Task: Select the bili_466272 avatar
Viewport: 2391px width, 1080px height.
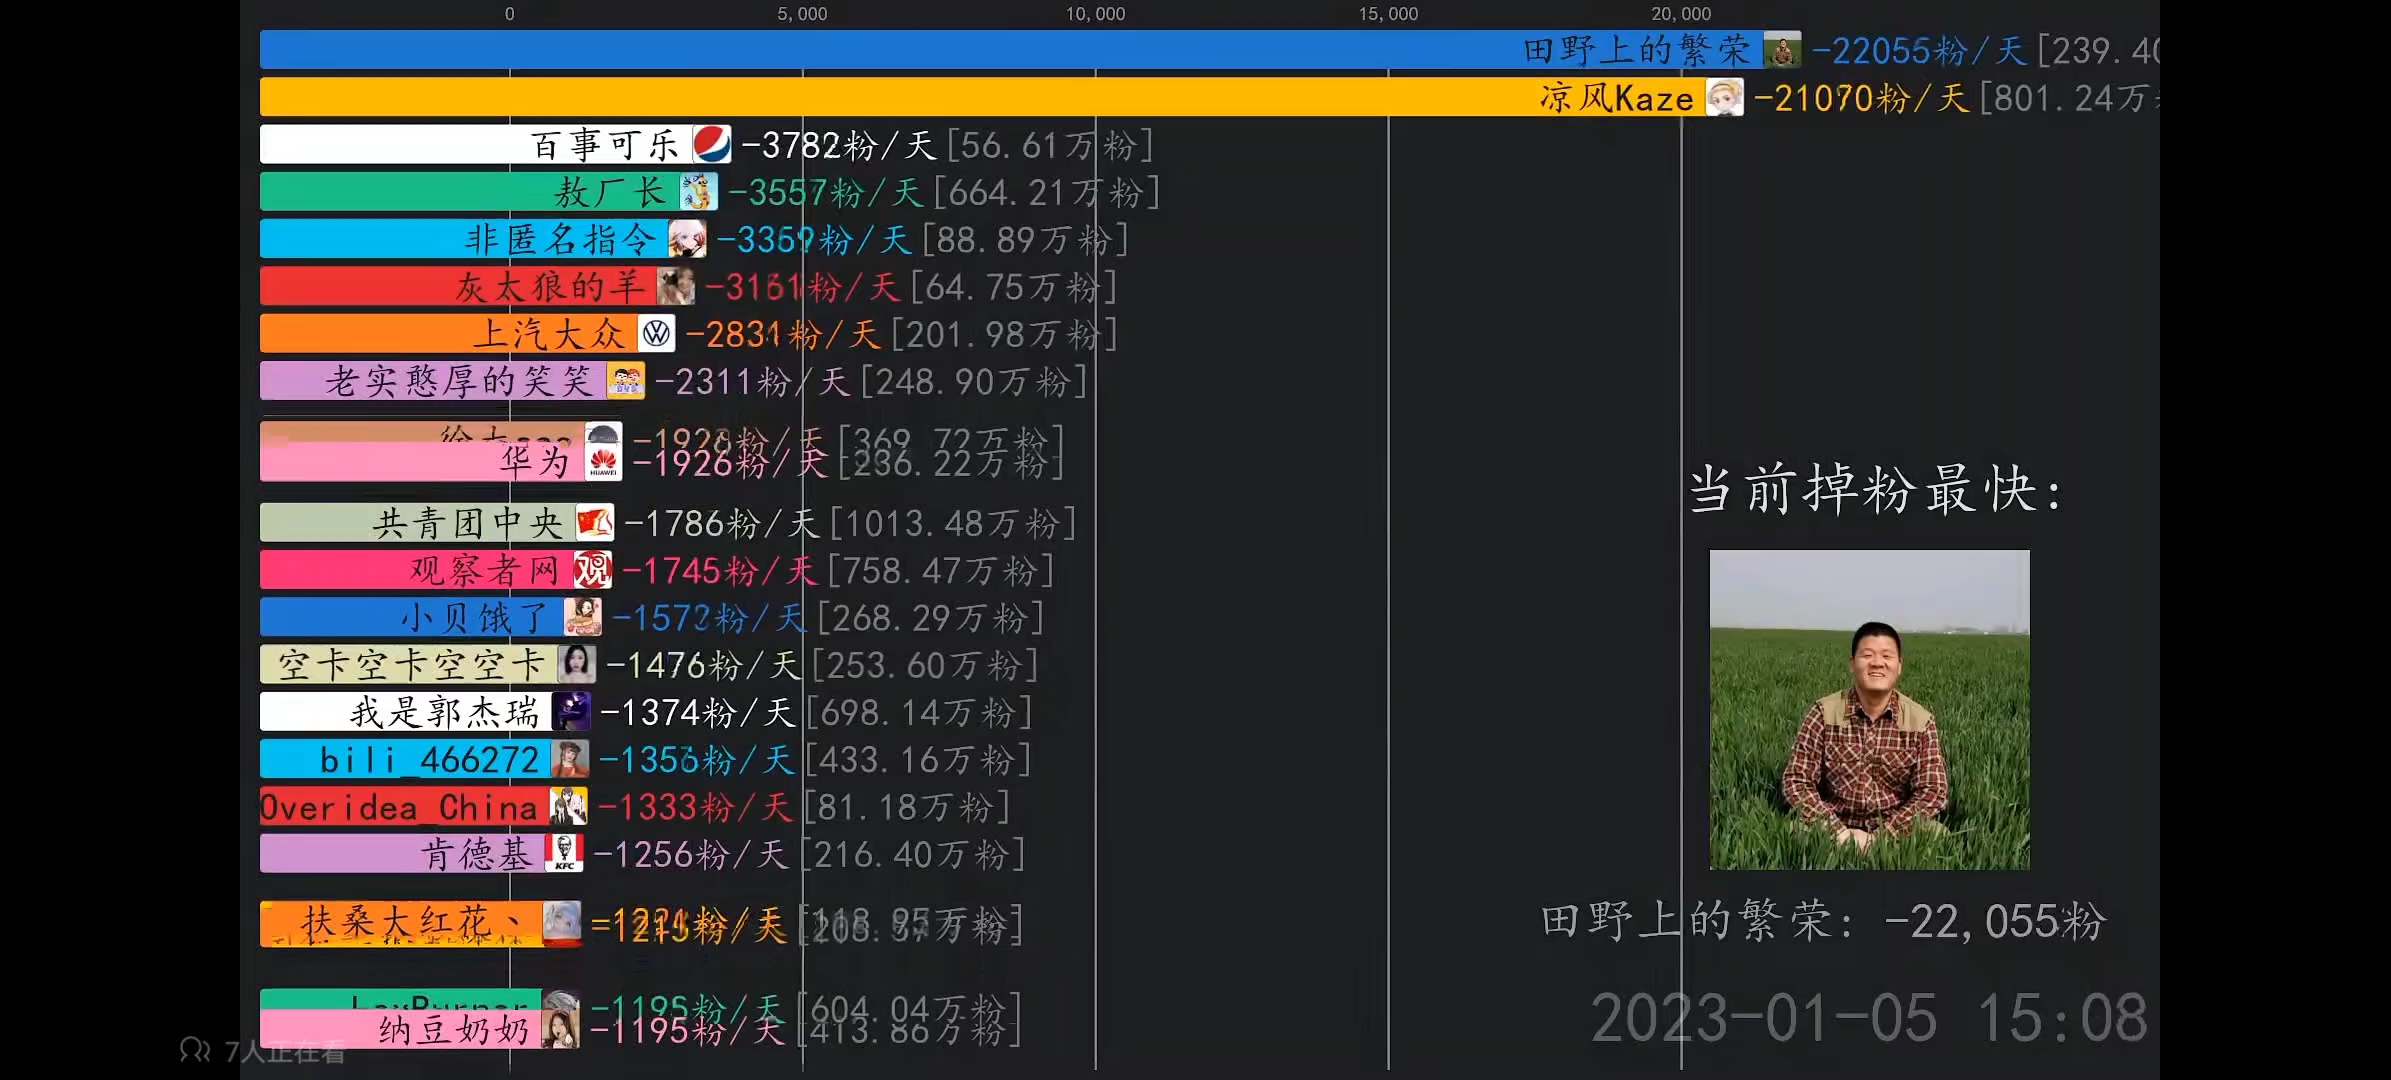Action: click(569, 759)
